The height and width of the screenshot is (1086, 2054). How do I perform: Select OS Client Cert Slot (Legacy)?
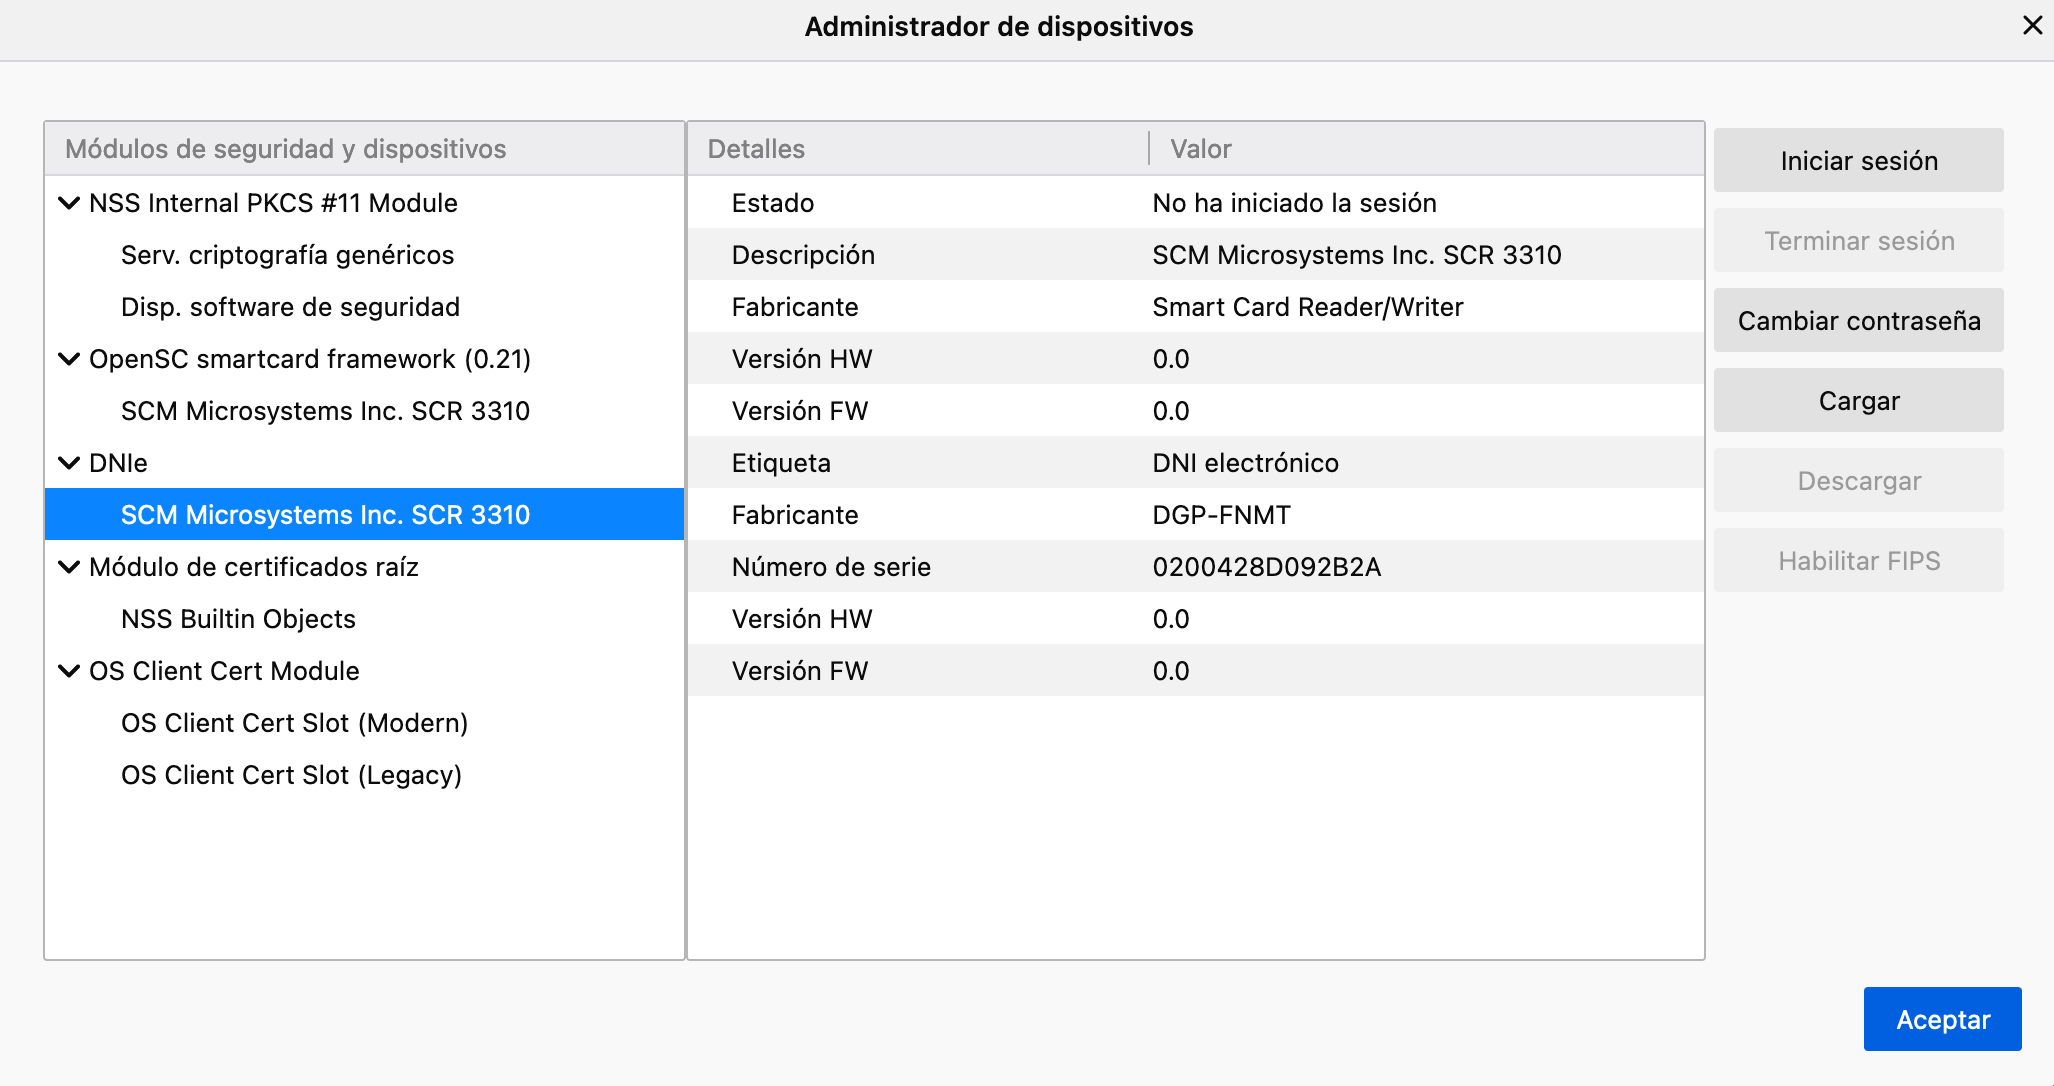pyautogui.click(x=291, y=775)
